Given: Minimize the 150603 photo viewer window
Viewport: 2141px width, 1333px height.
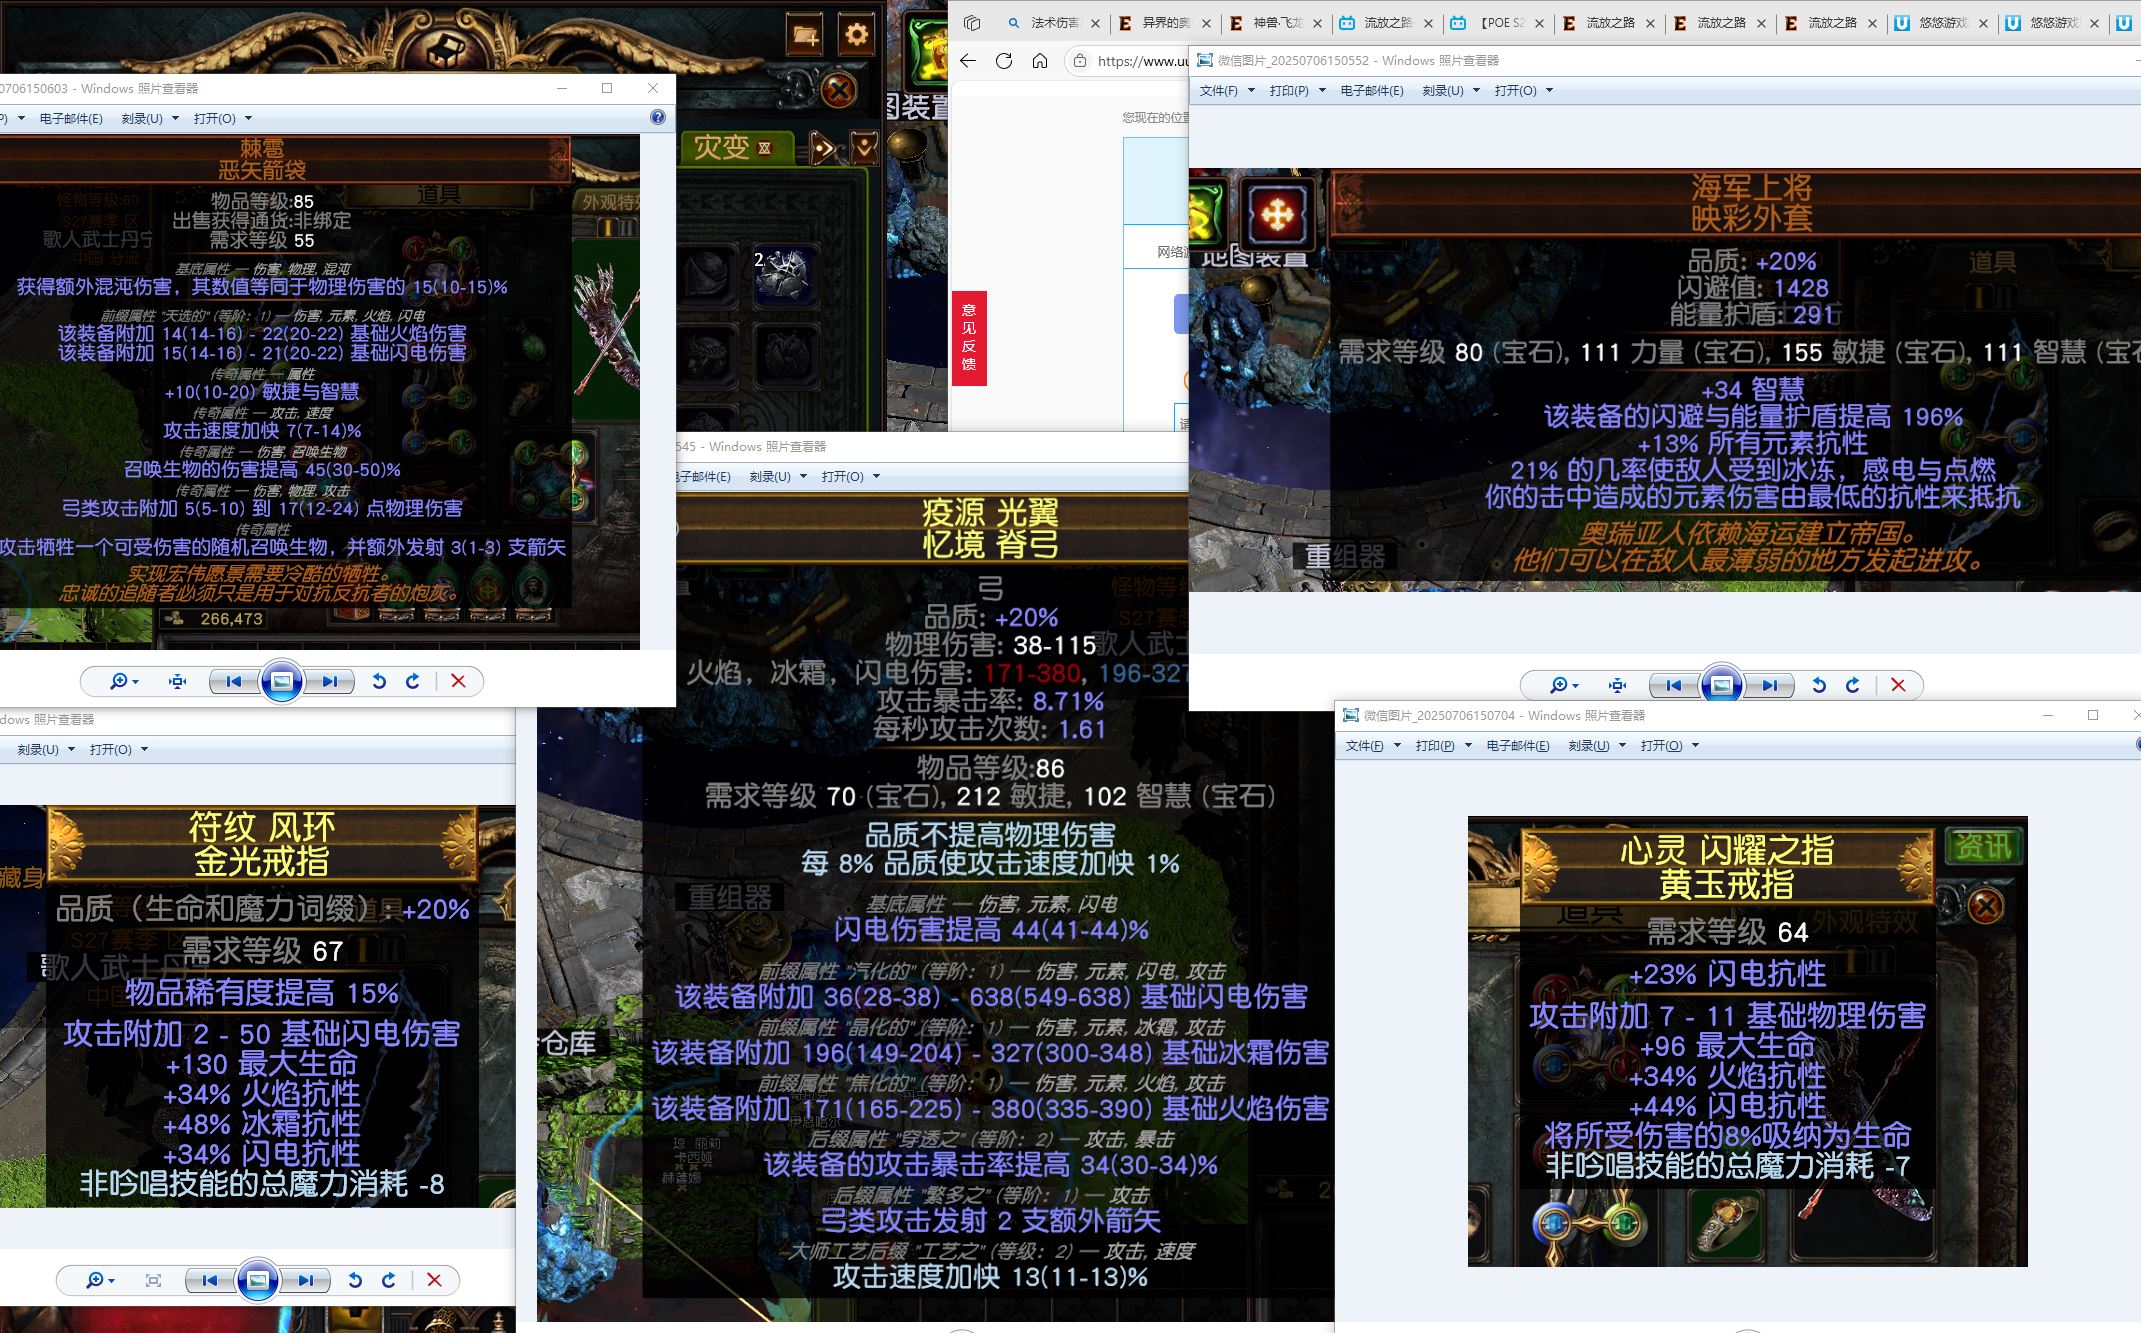Looking at the screenshot, I should [562, 88].
